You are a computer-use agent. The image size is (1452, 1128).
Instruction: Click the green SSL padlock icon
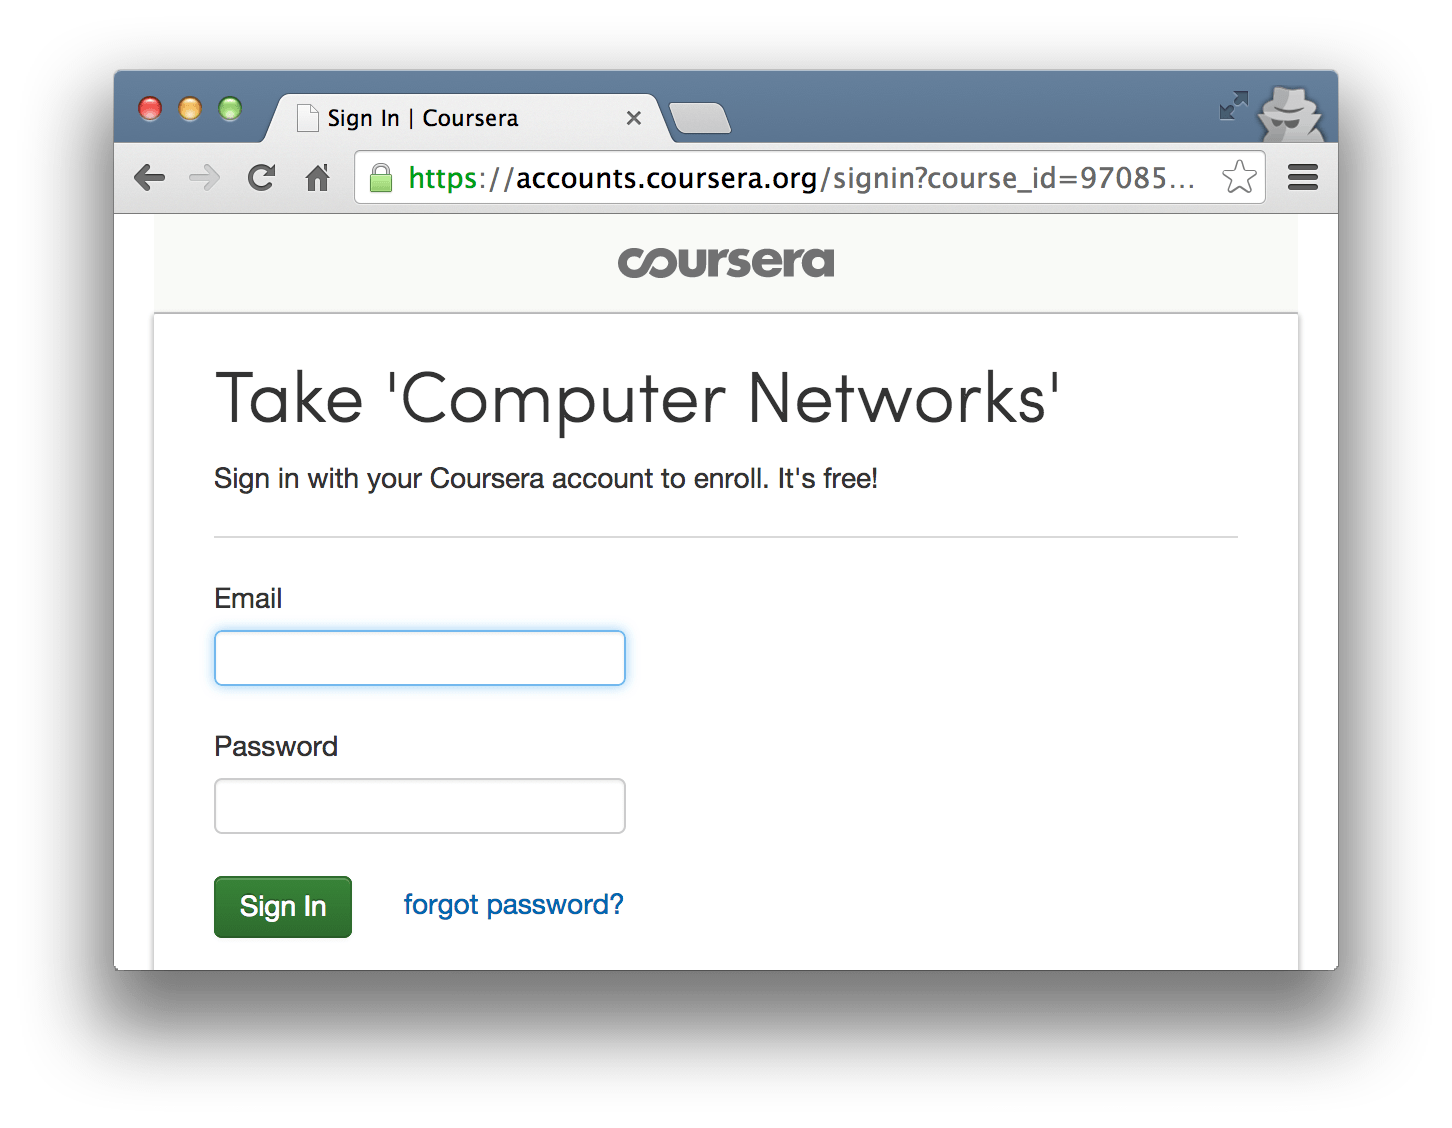tap(381, 178)
